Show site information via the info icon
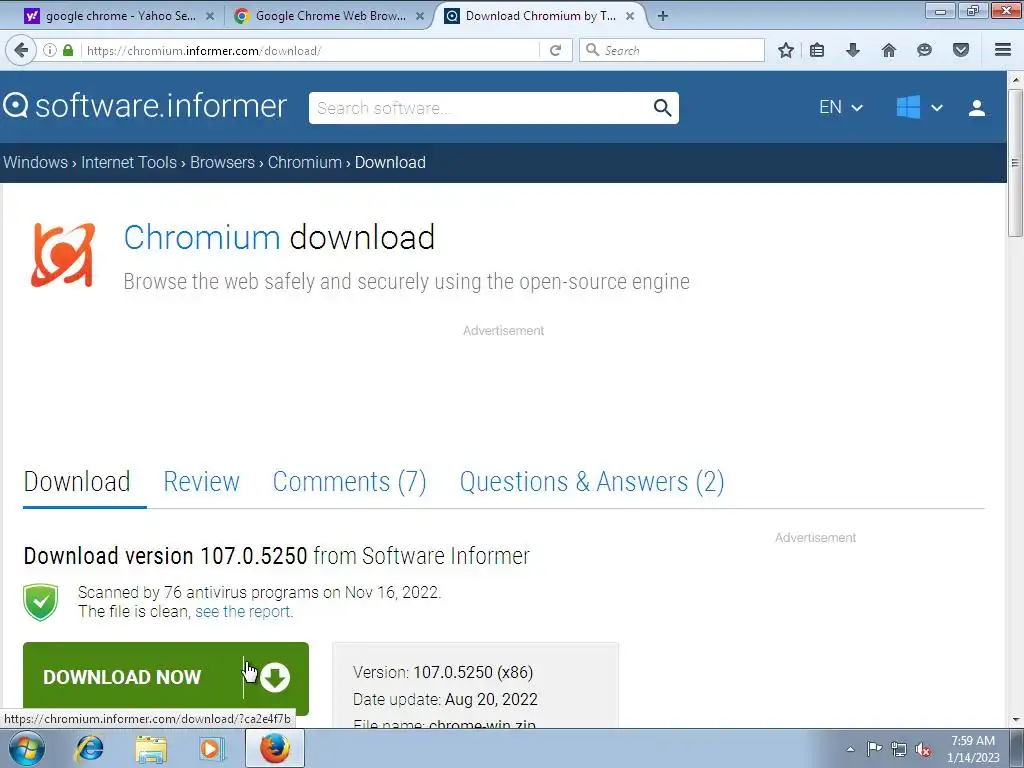The height and width of the screenshot is (768, 1024). pos(50,50)
